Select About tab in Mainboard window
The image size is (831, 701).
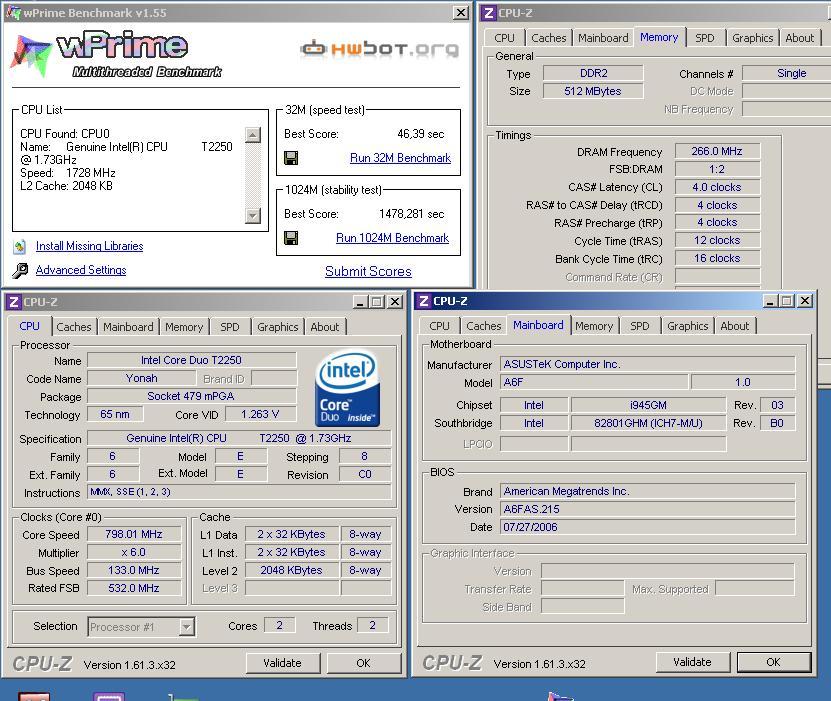(735, 326)
